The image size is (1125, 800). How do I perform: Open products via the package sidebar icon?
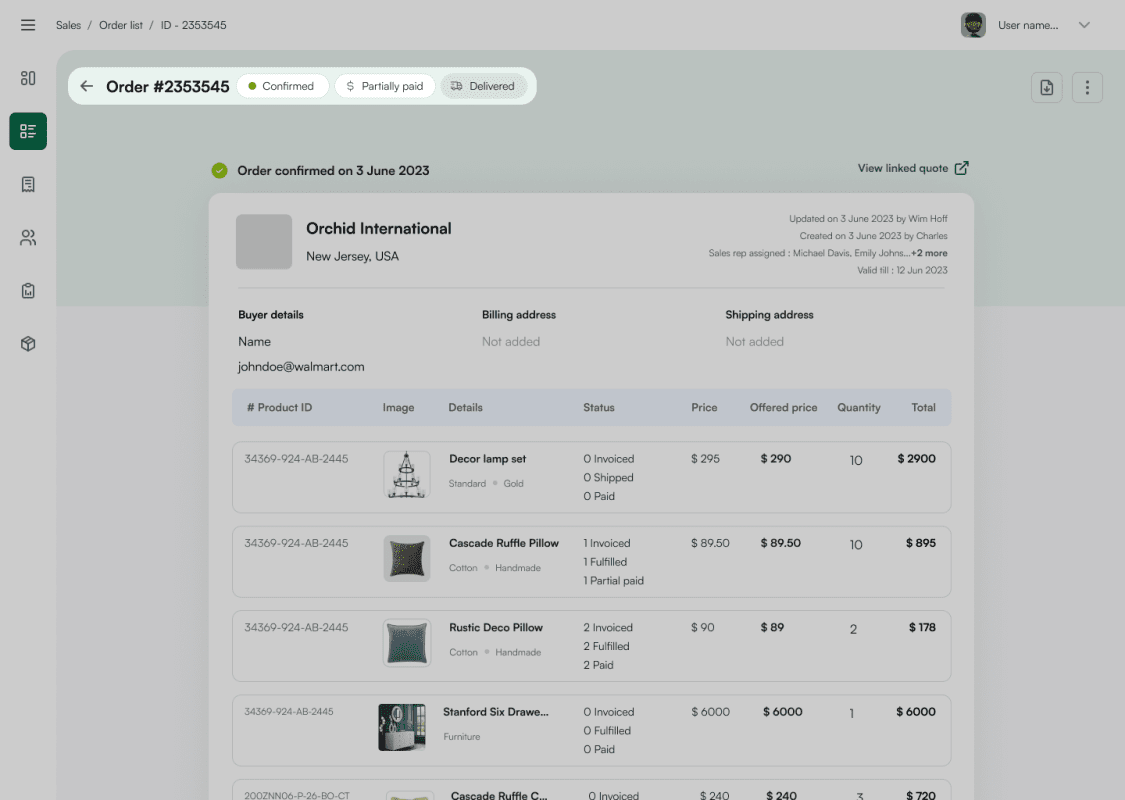click(27, 343)
